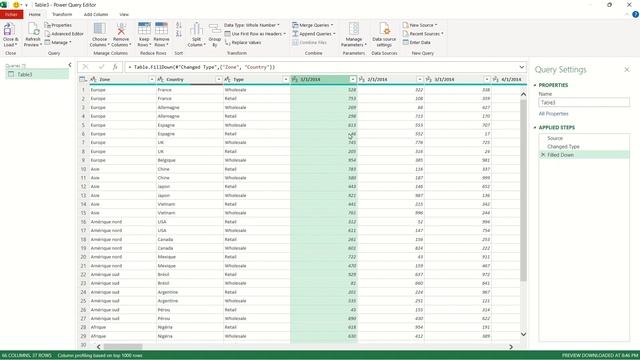Click the Zone column data type icon
Screen dimensions: 640x360
click(93, 80)
